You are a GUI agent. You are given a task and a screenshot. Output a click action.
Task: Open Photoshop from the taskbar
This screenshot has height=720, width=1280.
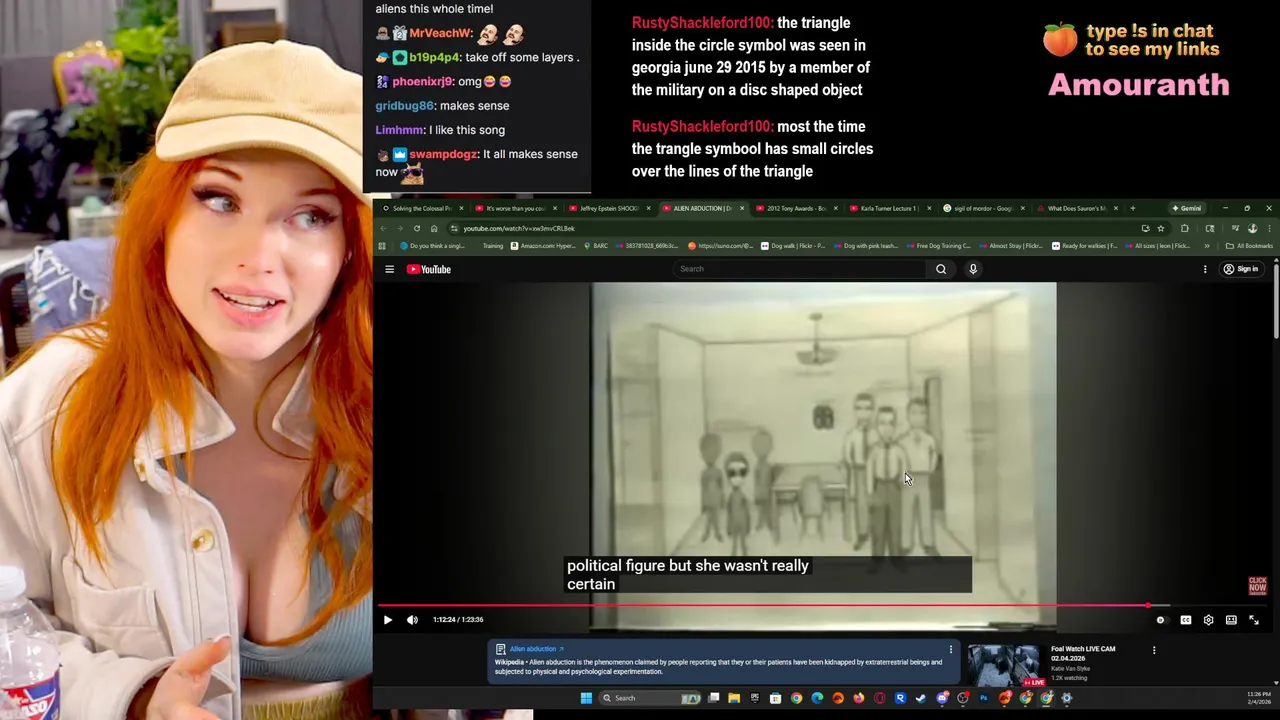pos(984,698)
